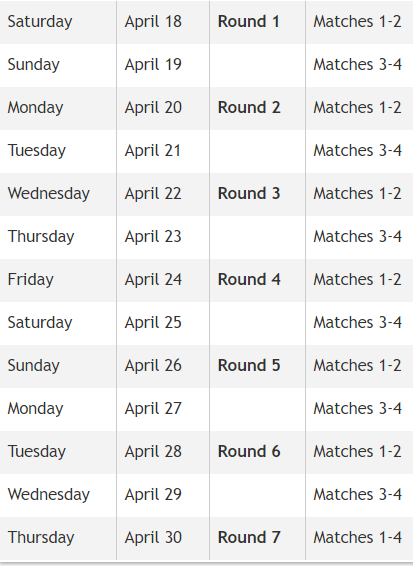Image resolution: width=413 pixels, height=566 pixels.
Task: Click the Round 5 label
Action: click(249, 365)
